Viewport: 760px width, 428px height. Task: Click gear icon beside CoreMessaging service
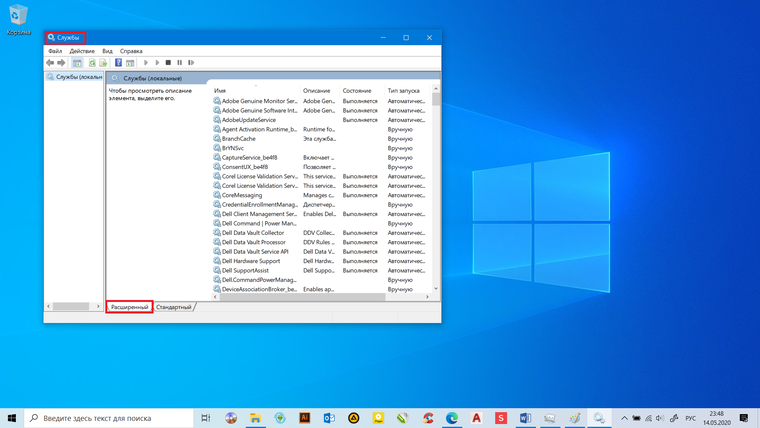click(x=217, y=195)
